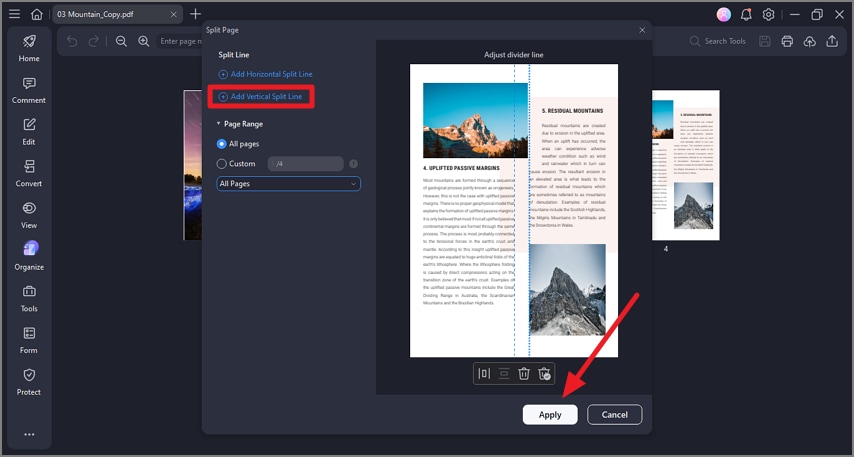Viewport: 854px width, 457px height.
Task: Print the document
Action: (x=787, y=41)
